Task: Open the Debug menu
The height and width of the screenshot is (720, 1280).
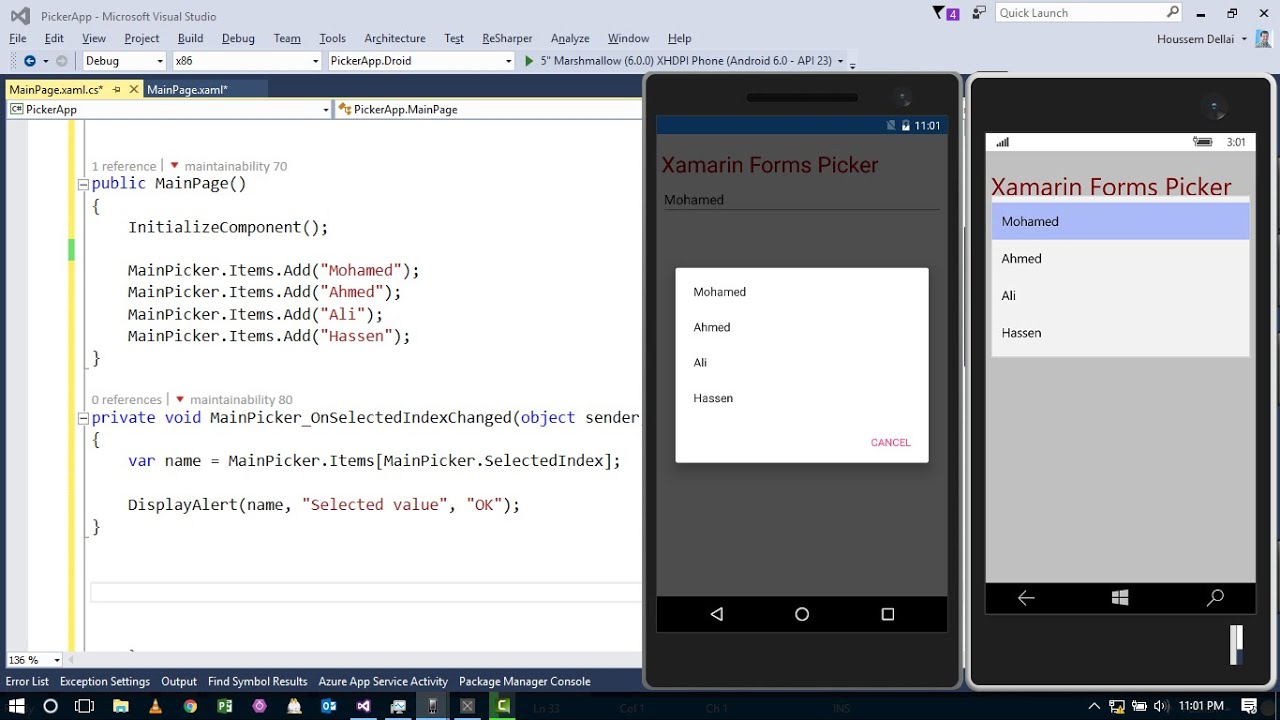Action: (238, 38)
